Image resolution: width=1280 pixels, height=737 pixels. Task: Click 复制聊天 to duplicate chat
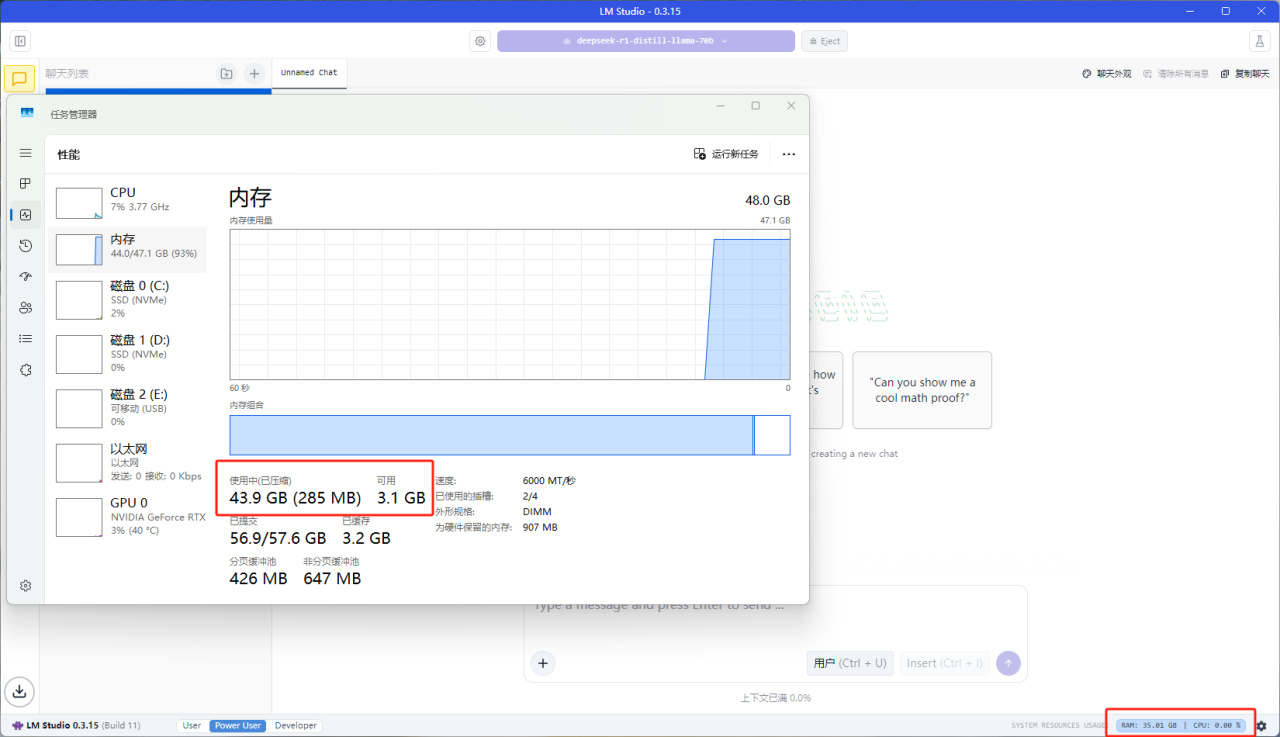tap(1245, 74)
